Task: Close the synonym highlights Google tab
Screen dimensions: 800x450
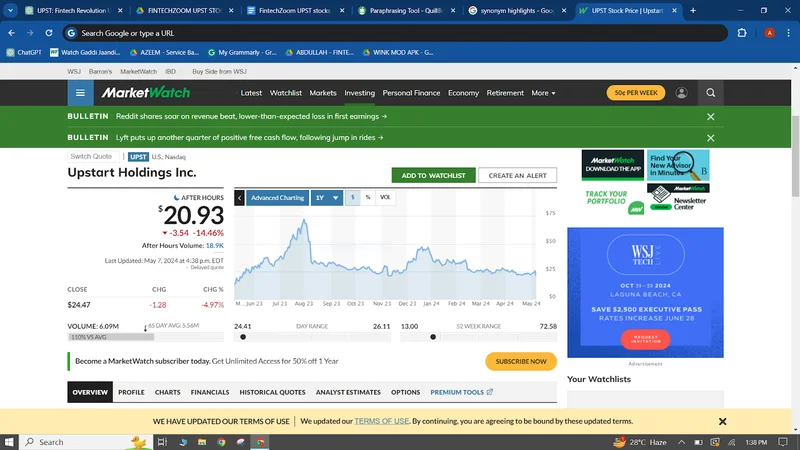Action: [564, 10]
